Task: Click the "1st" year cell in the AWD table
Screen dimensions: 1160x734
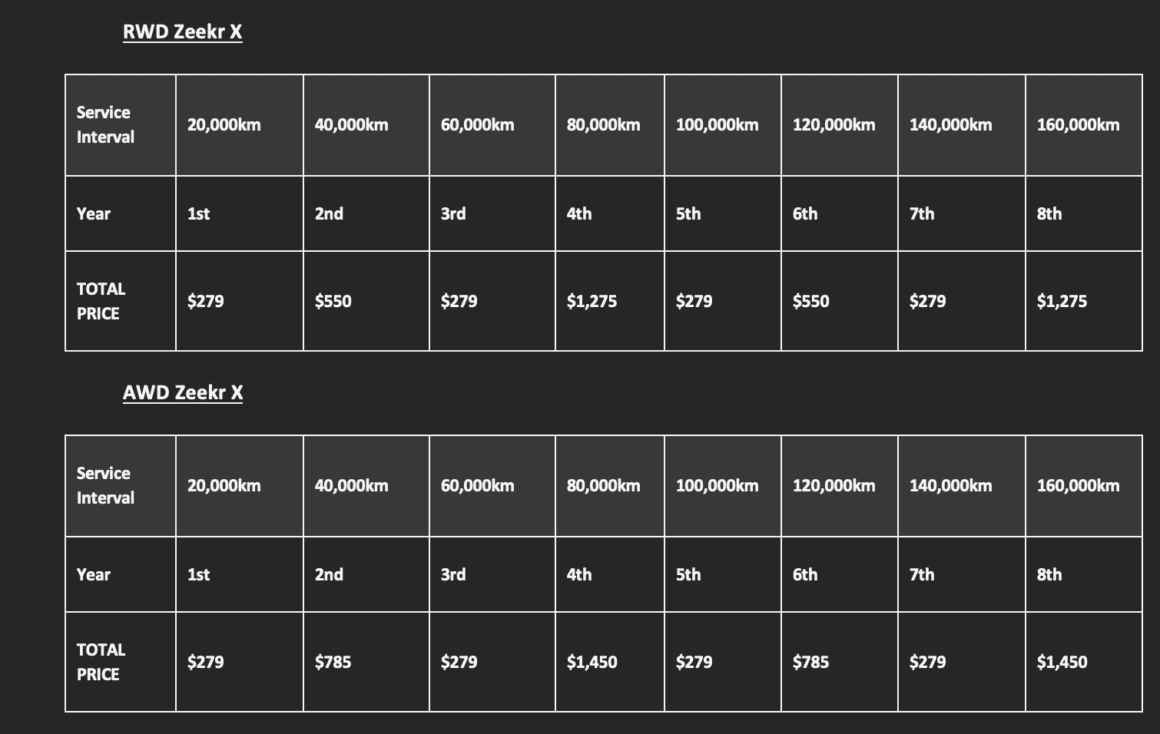Action: coord(198,575)
